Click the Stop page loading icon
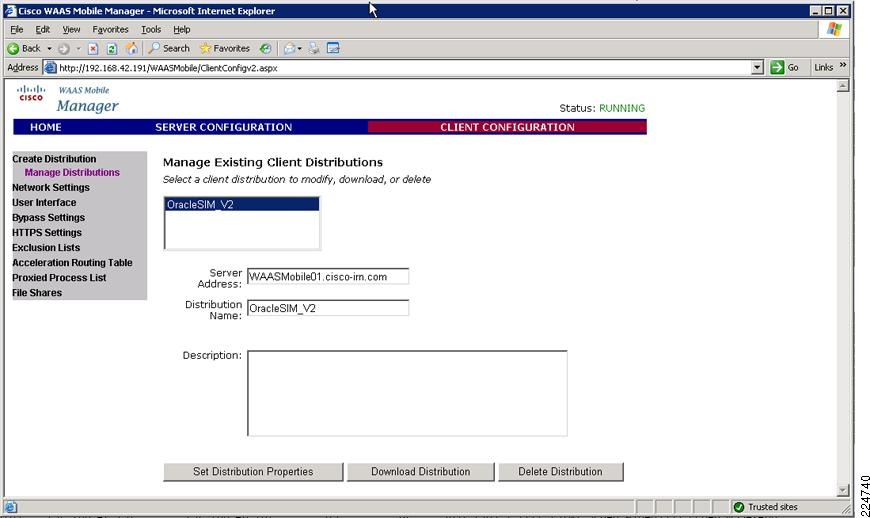This screenshot has width=870, height=518. (x=93, y=49)
